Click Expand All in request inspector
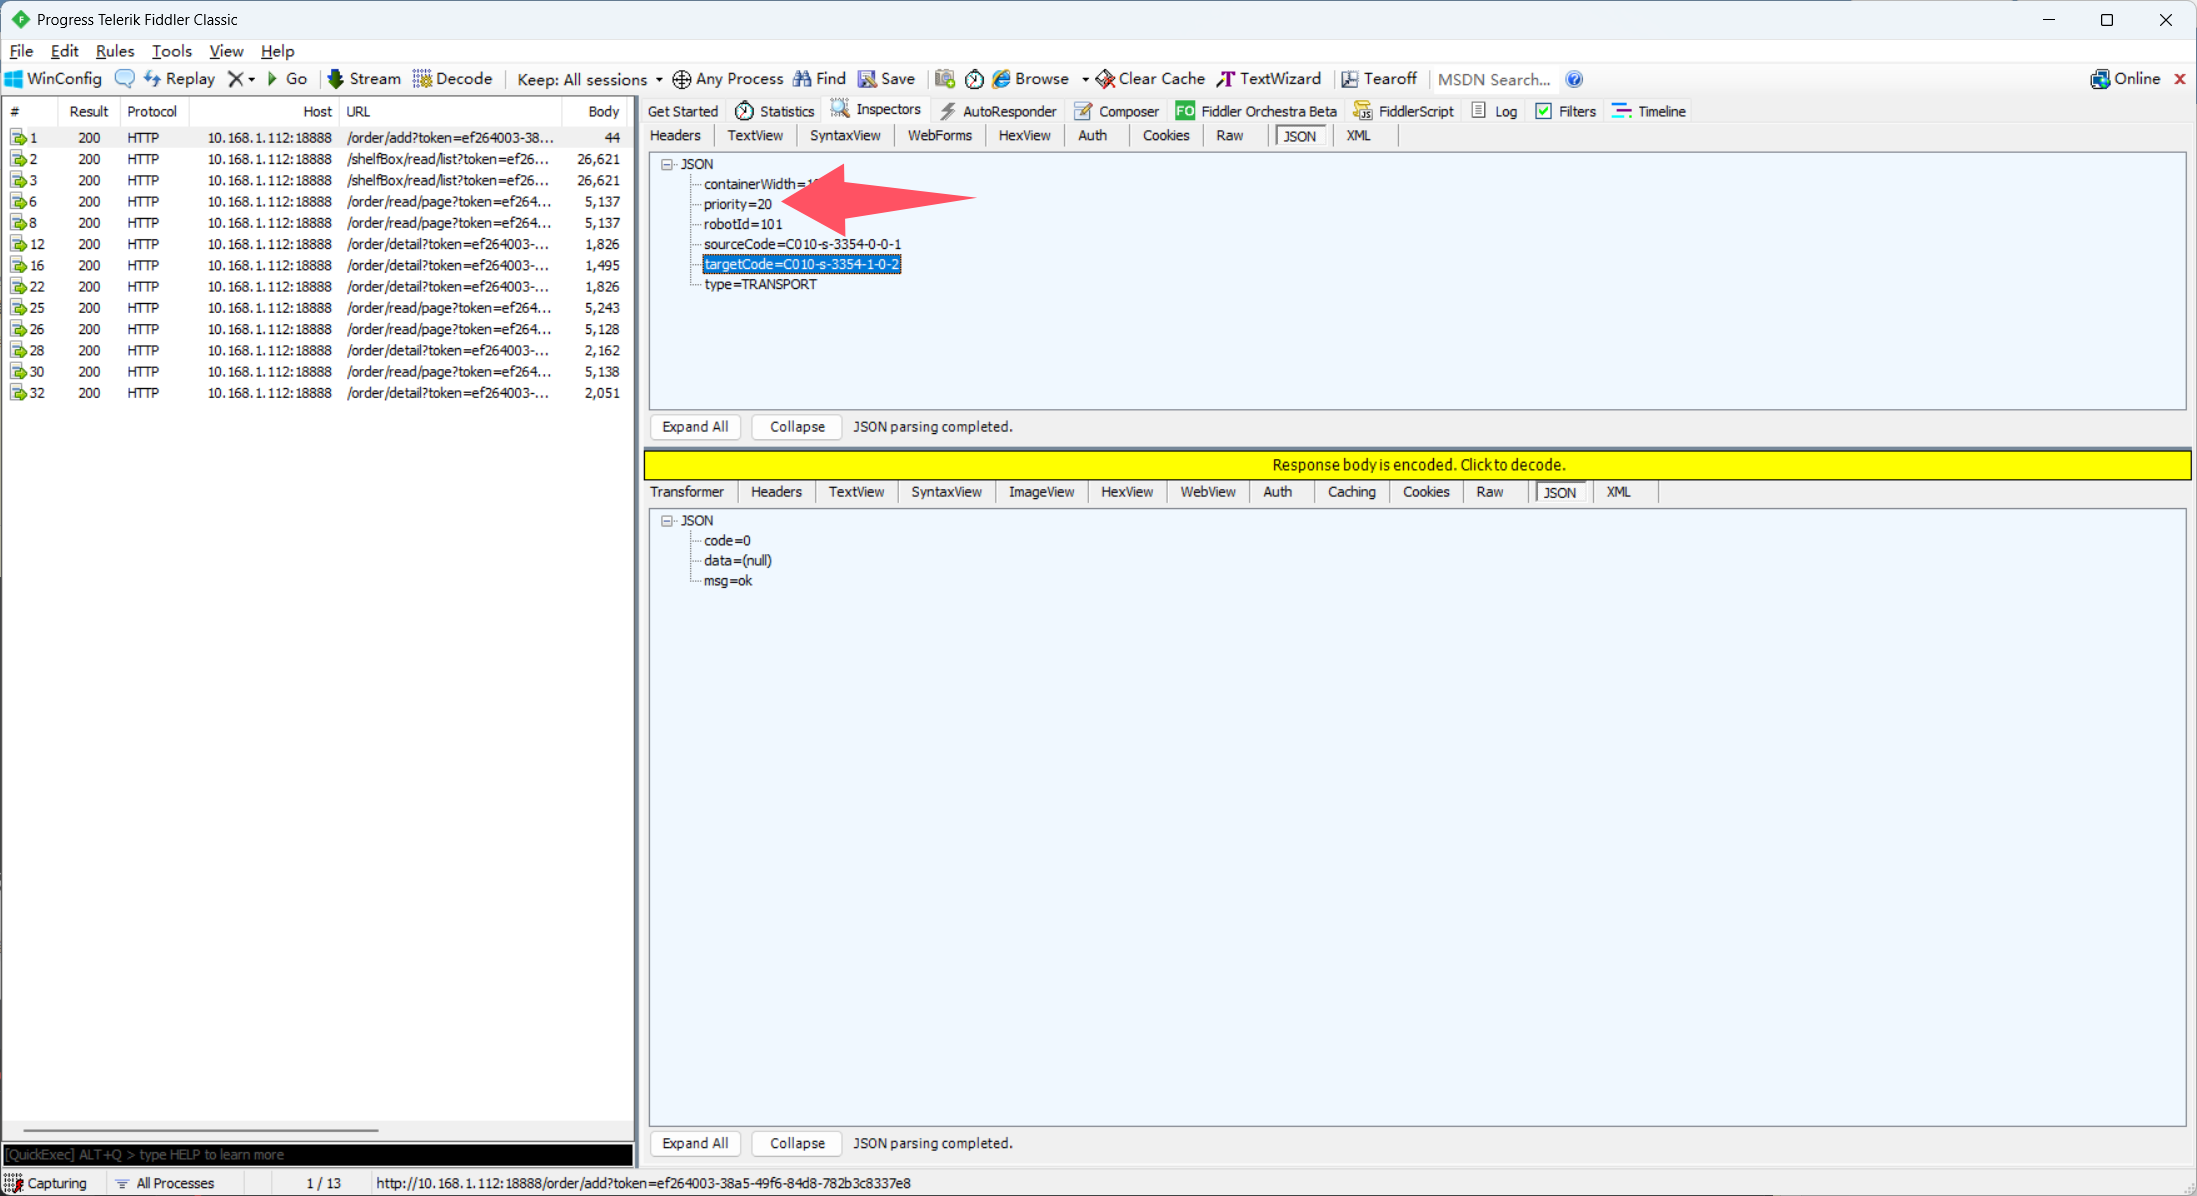The height and width of the screenshot is (1196, 2197). coord(695,427)
